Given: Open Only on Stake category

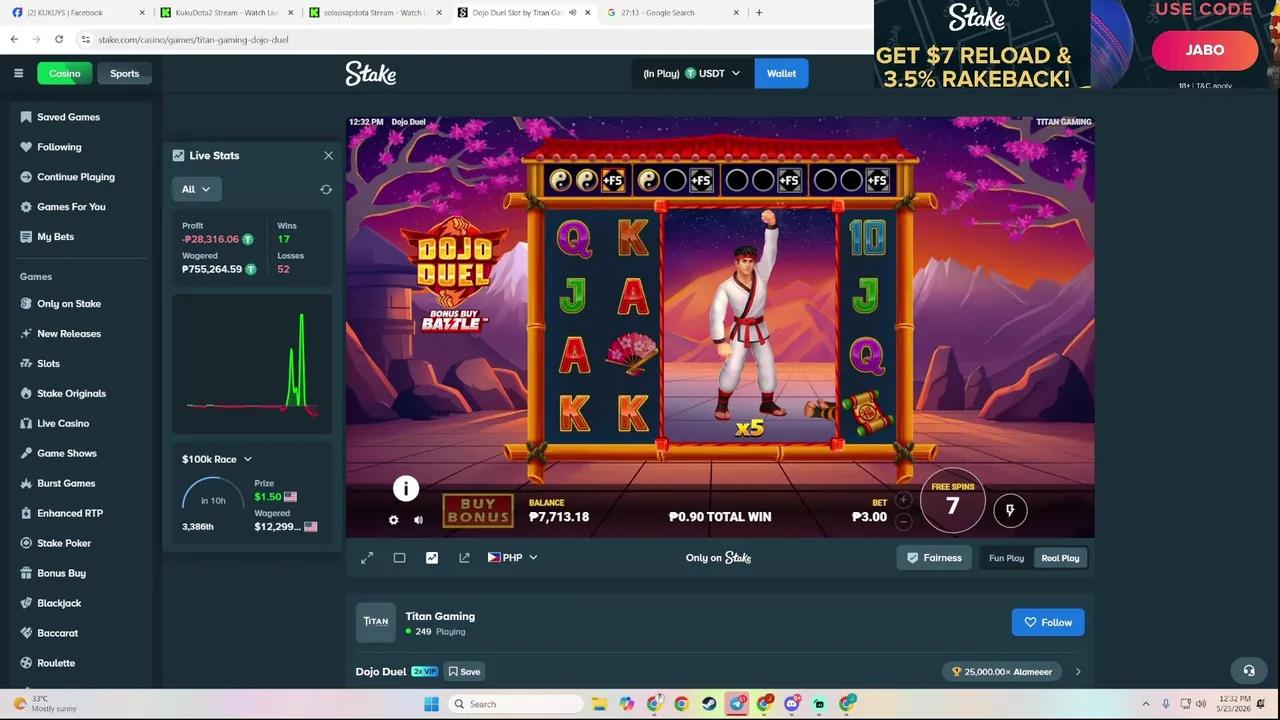Looking at the screenshot, I should tap(69, 304).
